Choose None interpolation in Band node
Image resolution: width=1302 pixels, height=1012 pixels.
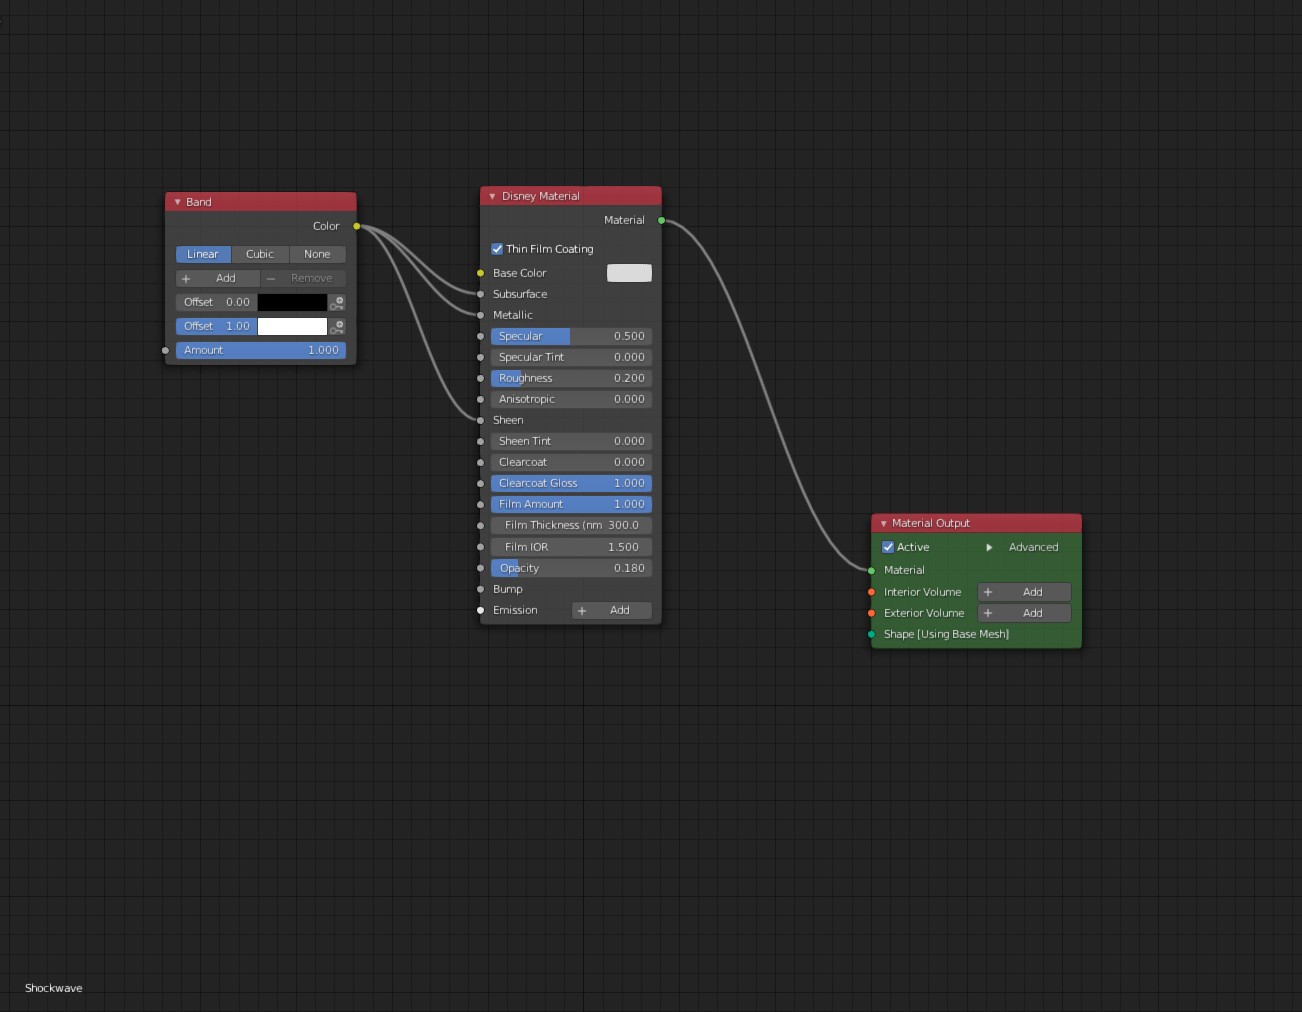point(317,254)
